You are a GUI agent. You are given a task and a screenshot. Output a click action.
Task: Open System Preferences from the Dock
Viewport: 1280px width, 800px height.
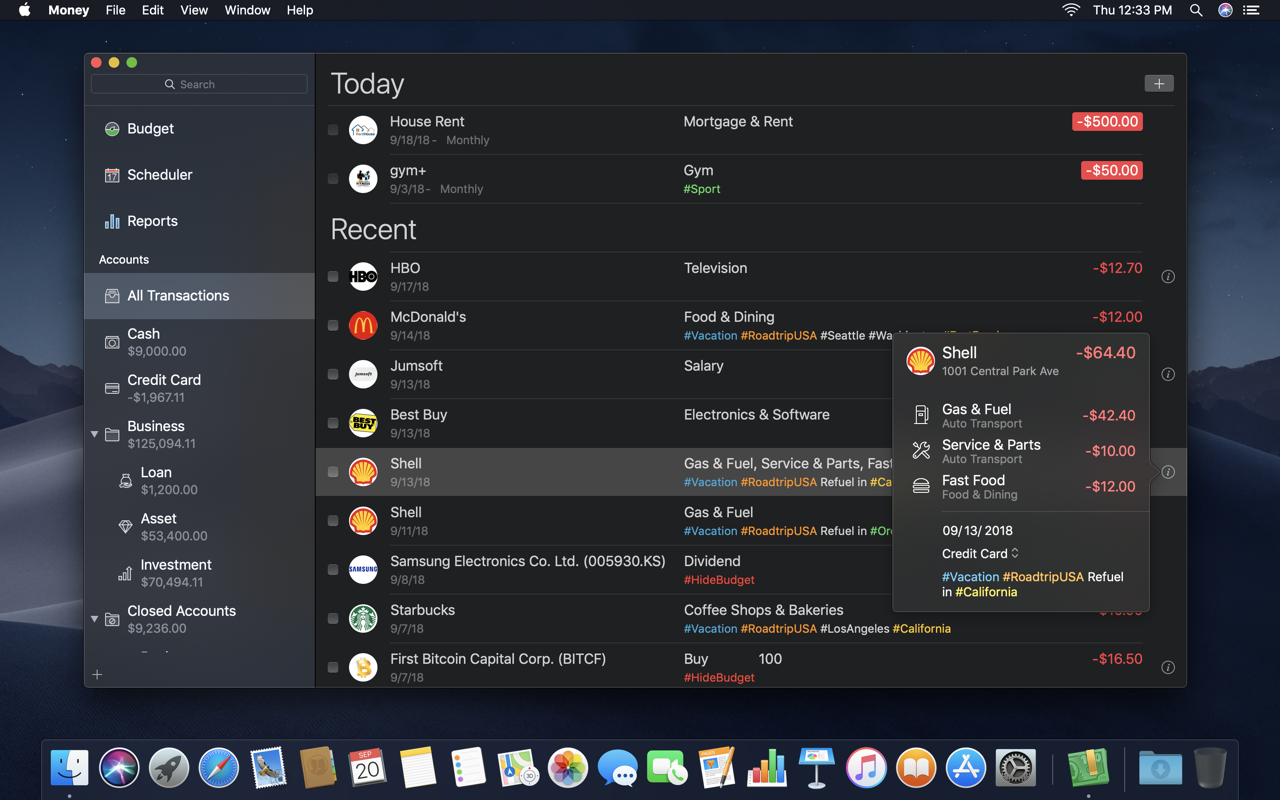[x=1016, y=768]
